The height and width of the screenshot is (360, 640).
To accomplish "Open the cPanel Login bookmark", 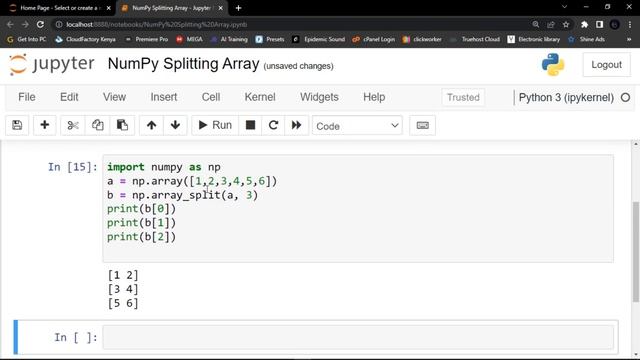I will coord(374,39).
